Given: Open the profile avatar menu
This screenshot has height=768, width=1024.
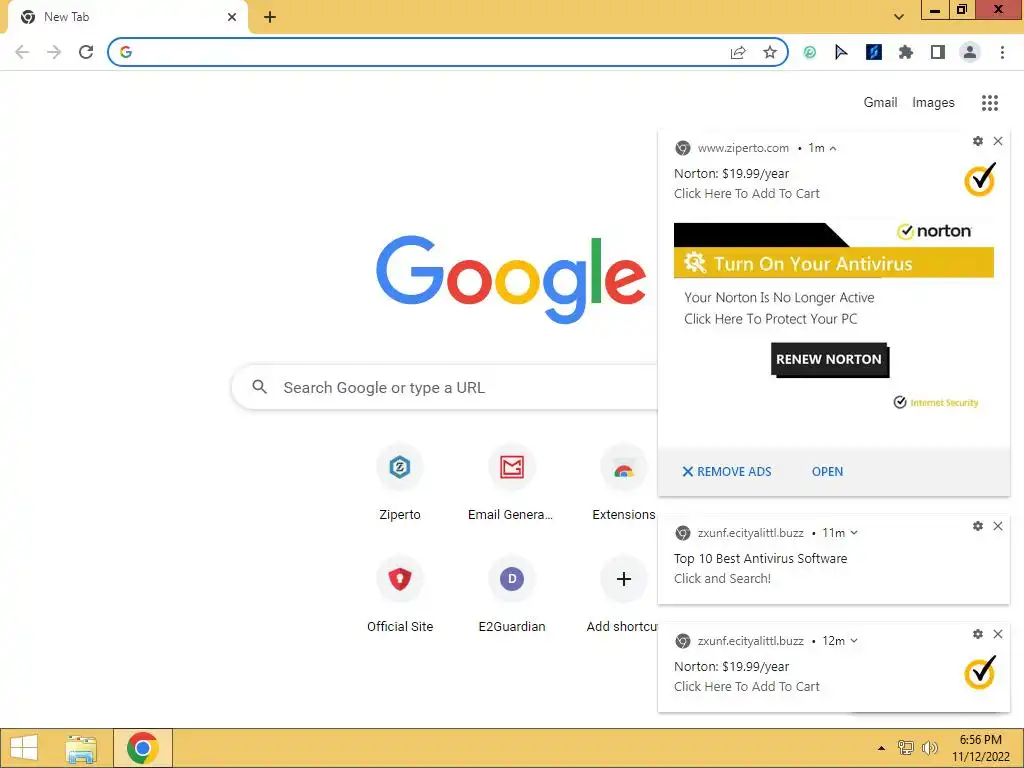Looking at the screenshot, I should tap(970, 52).
